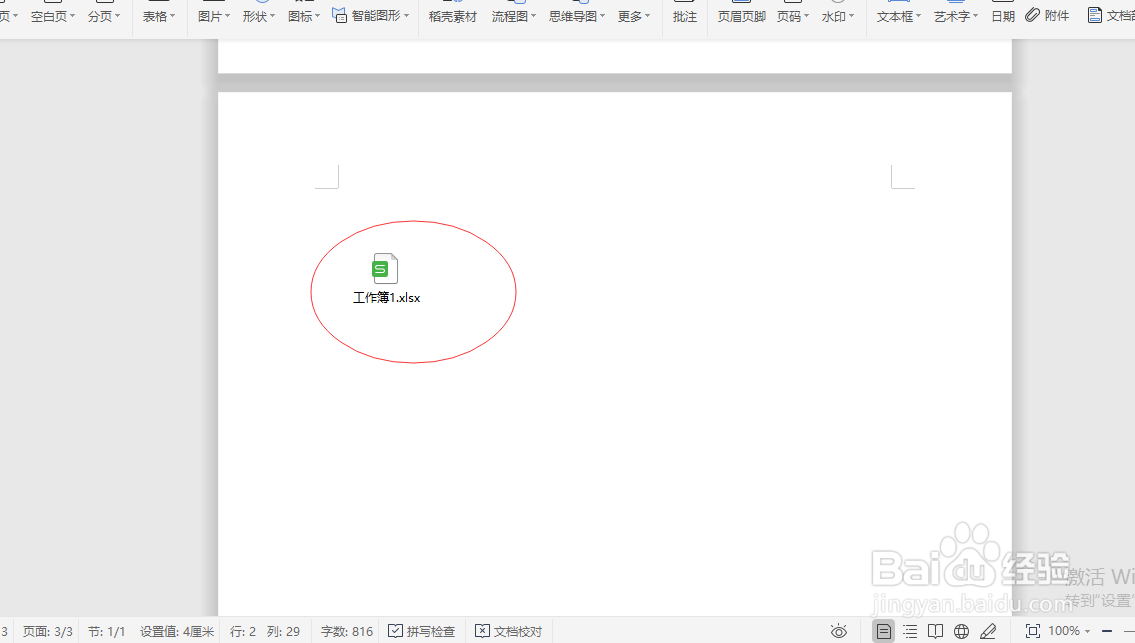Insert the current date via the 日期 icon
The width and height of the screenshot is (1135, 643).
[x=1002, y=16]
